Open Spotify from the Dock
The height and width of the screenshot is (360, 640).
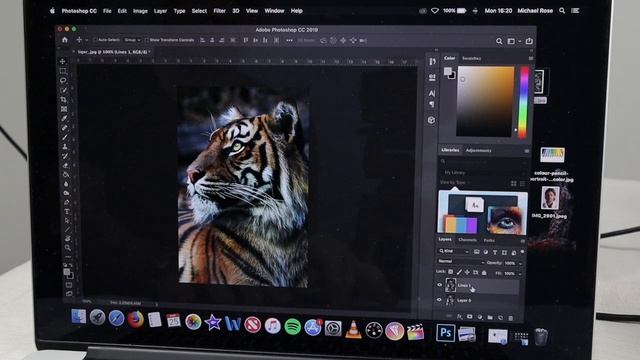coord(292,327)
